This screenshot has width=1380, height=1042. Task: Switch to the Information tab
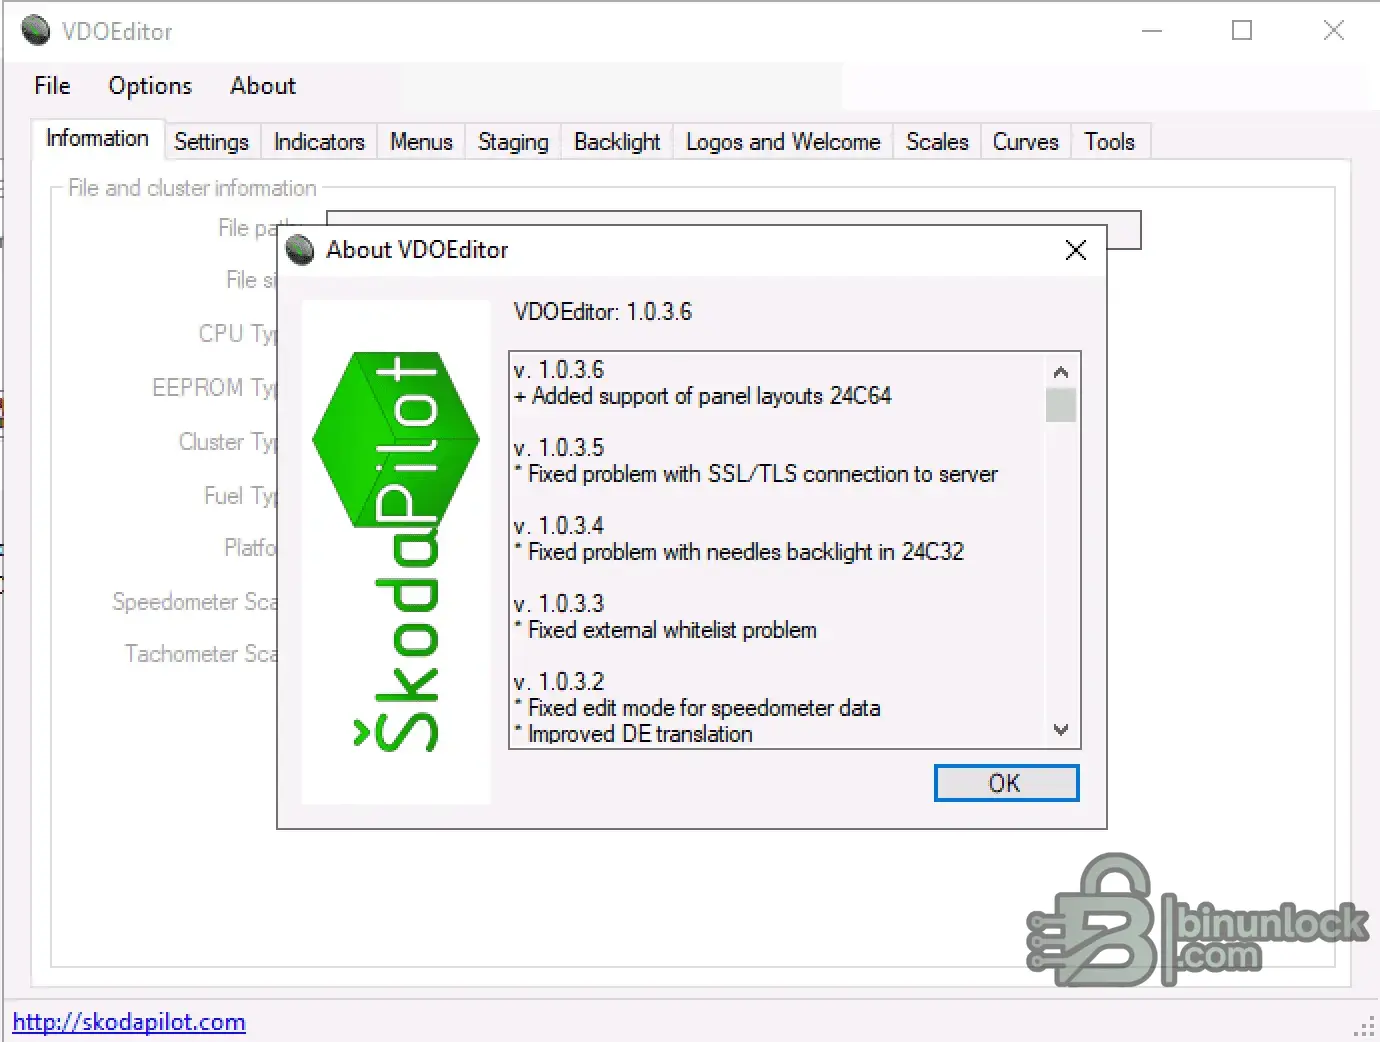coord(97,139)
